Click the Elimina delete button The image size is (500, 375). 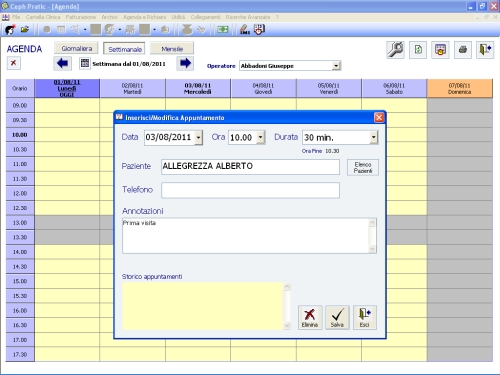coord(310,317)
